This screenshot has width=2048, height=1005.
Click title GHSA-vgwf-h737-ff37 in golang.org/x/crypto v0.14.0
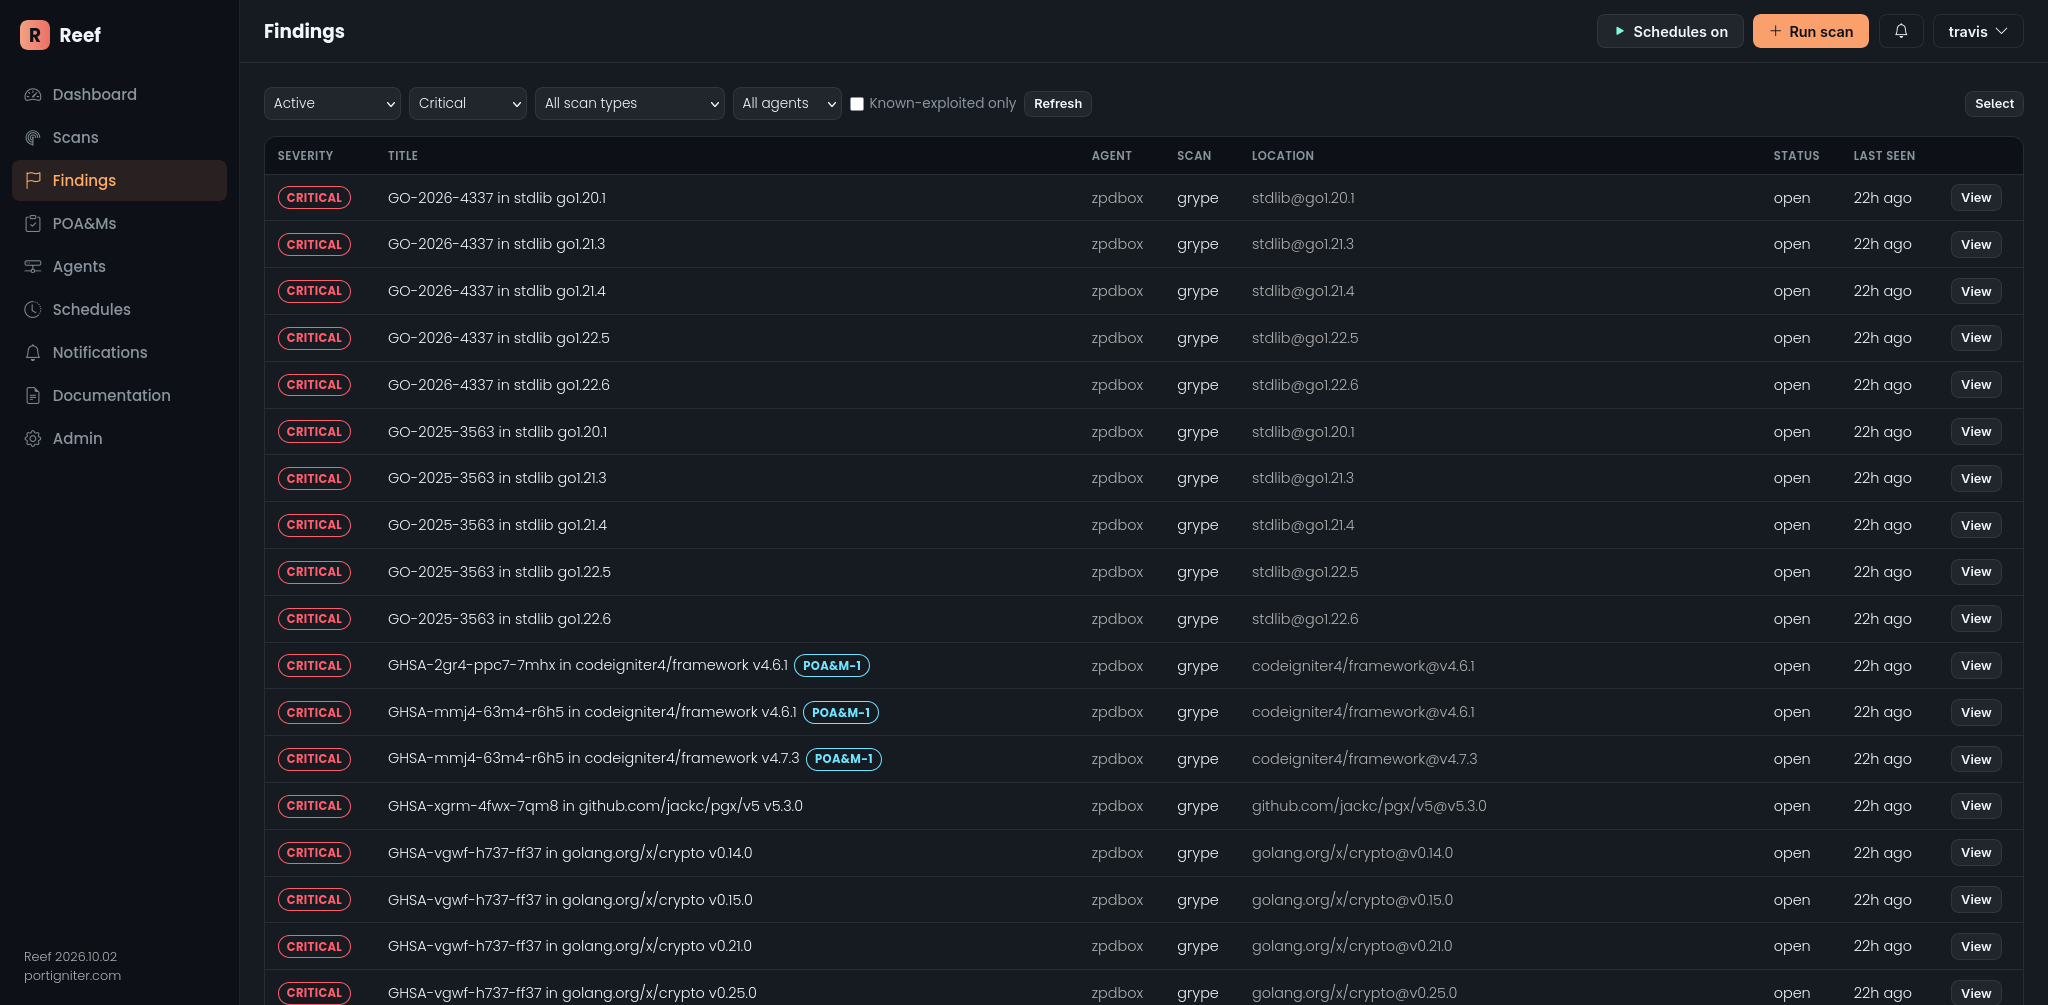(x=570, y=853)
